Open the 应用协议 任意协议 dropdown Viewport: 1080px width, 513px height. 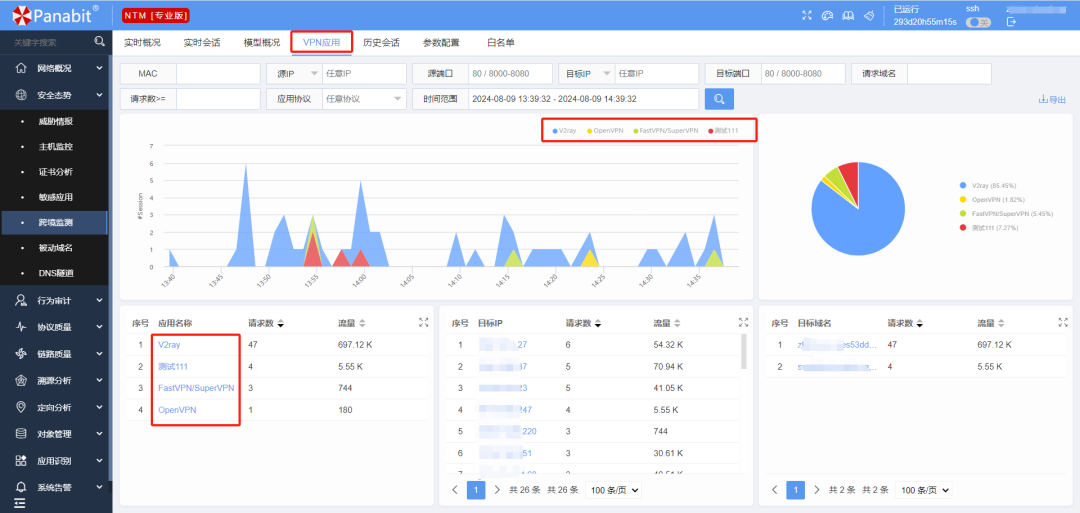[x=364, y=98]
